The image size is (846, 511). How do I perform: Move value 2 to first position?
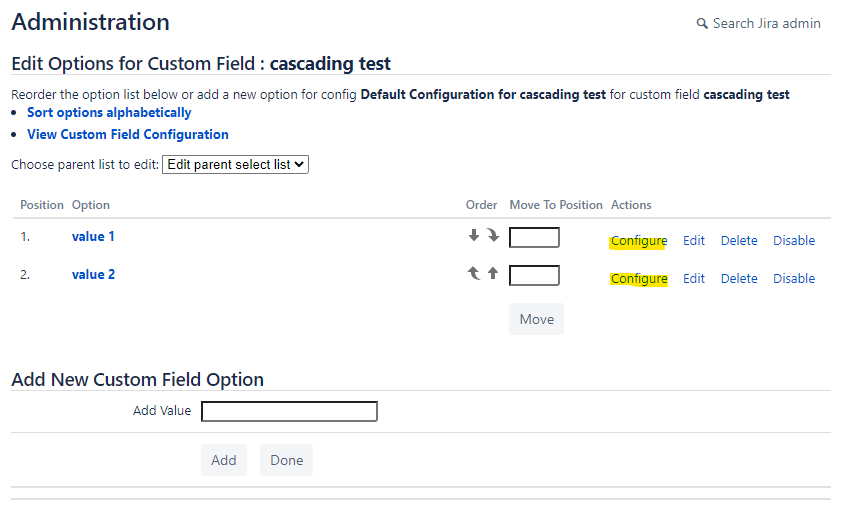(x=474, y=274)
